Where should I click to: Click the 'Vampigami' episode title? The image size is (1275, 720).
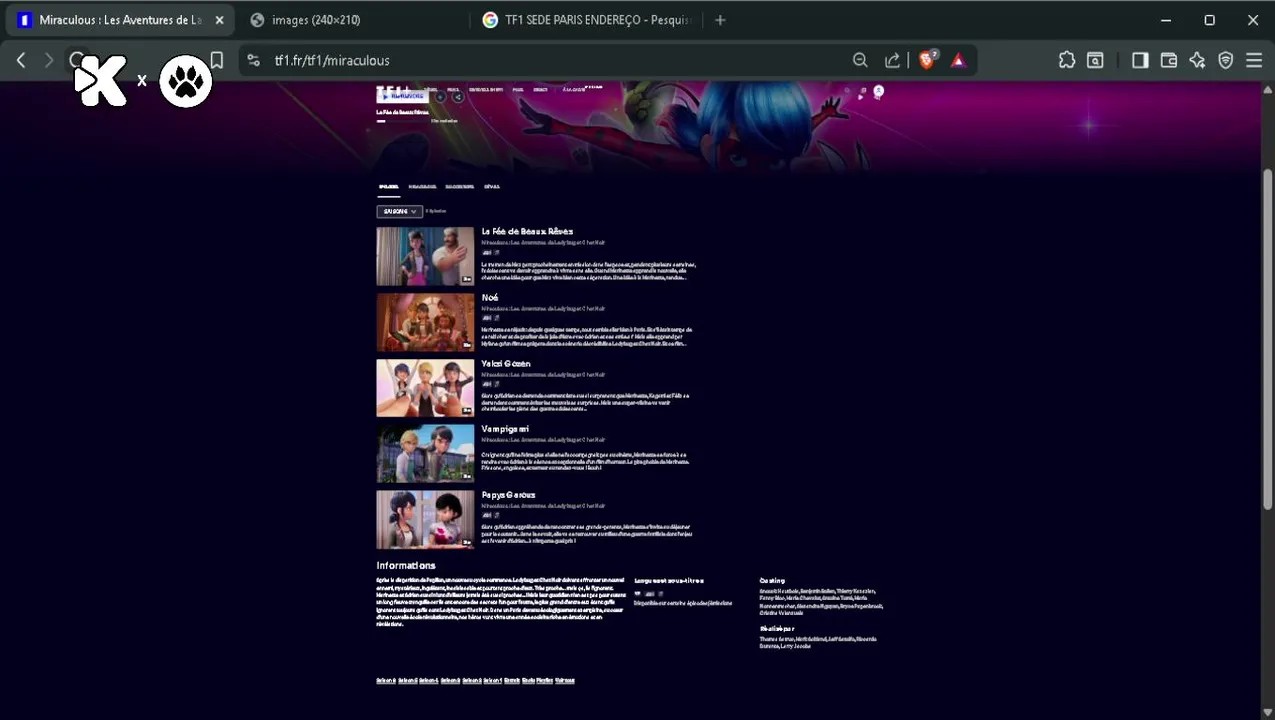coord(505,429)
